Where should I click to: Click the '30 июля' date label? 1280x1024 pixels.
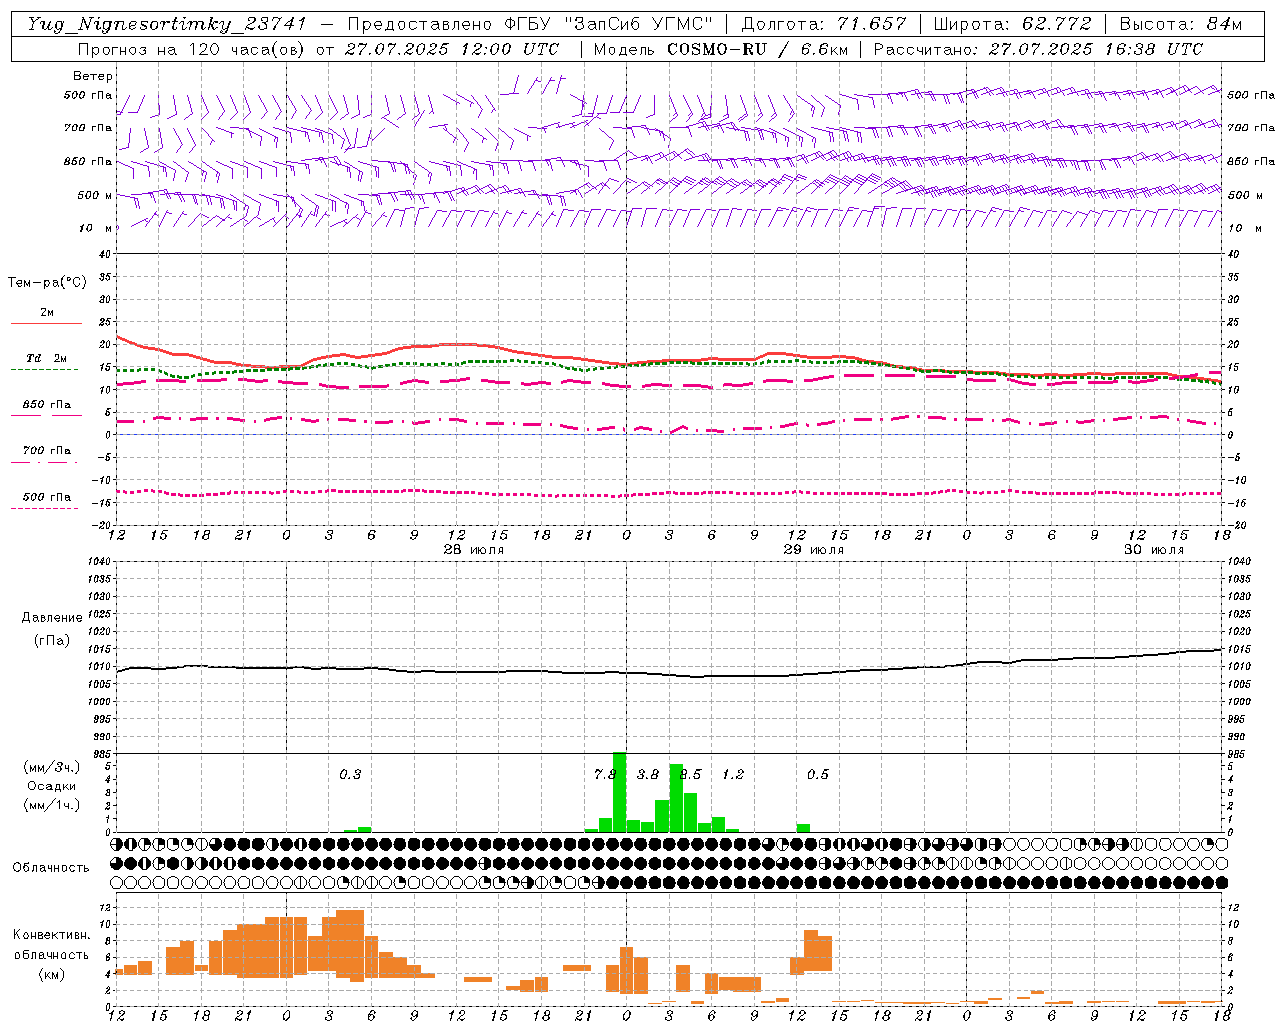[1154, 550]
